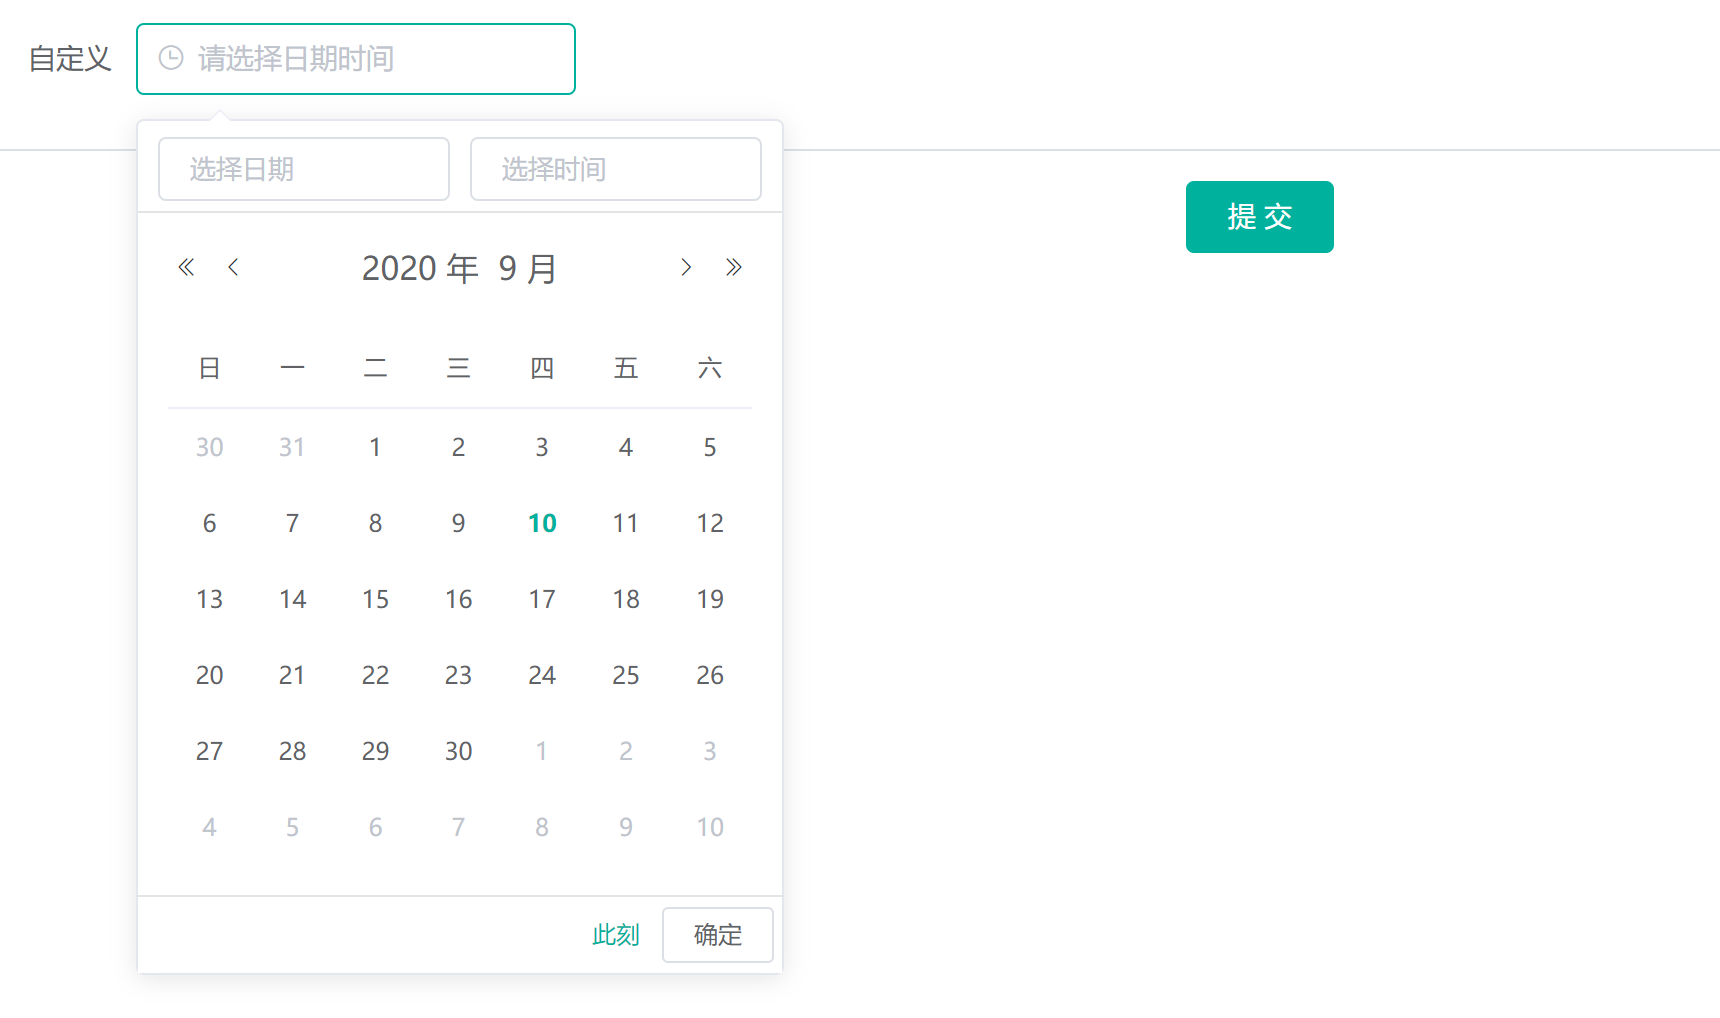Focus the 选择日期 date input
The image size is (1720, 1018).
point(304,169)
